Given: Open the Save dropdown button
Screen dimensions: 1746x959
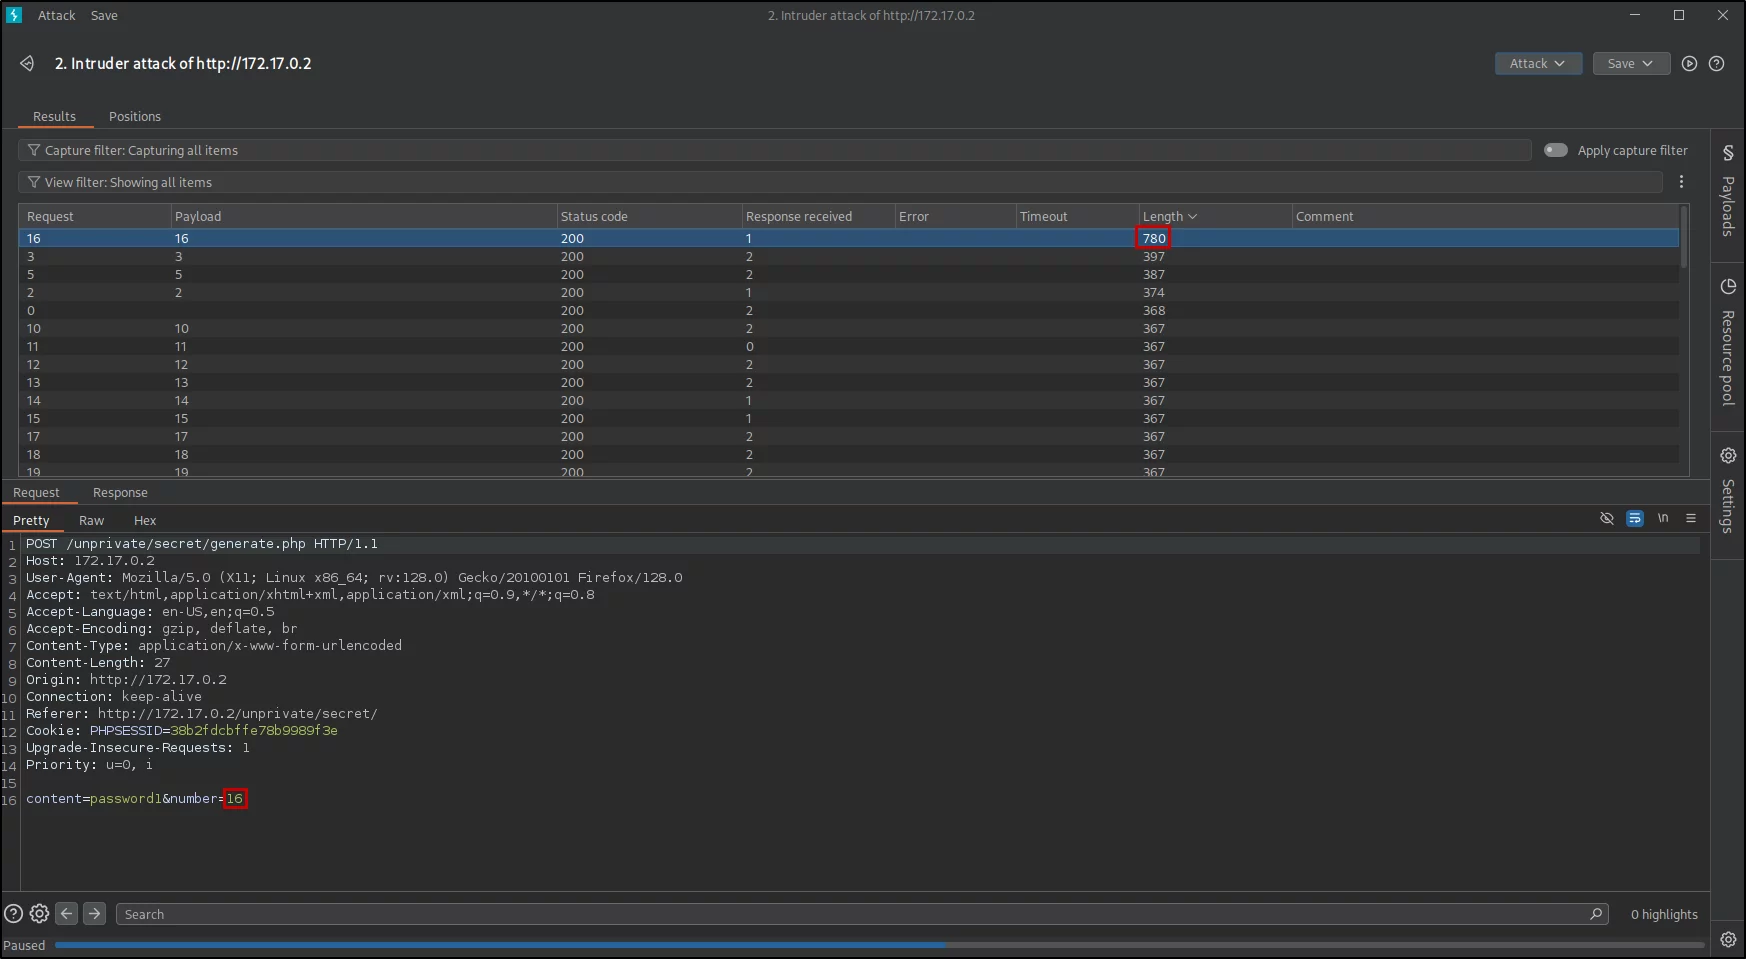Looking at the screenshot, I should [x=1631, y=63].
